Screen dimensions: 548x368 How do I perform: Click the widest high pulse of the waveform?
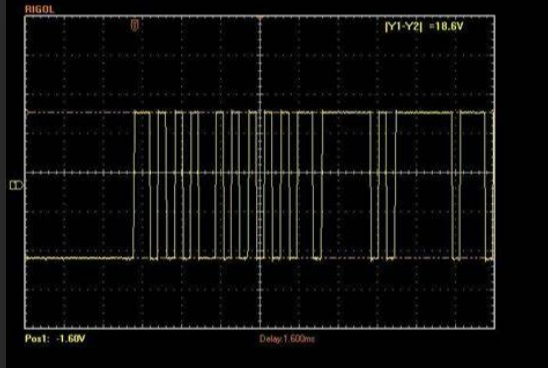[x=424, y=113]
